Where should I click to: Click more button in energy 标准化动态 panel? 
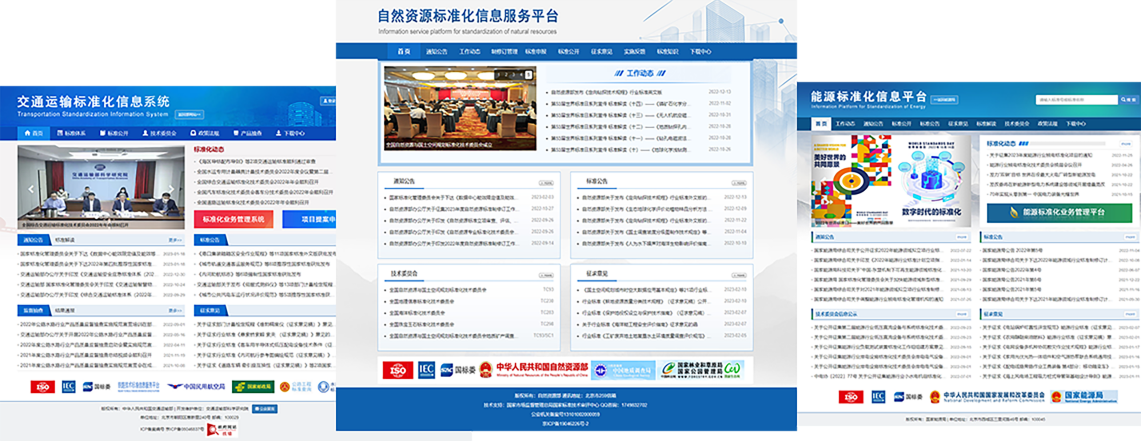[x=1124, y=145]
